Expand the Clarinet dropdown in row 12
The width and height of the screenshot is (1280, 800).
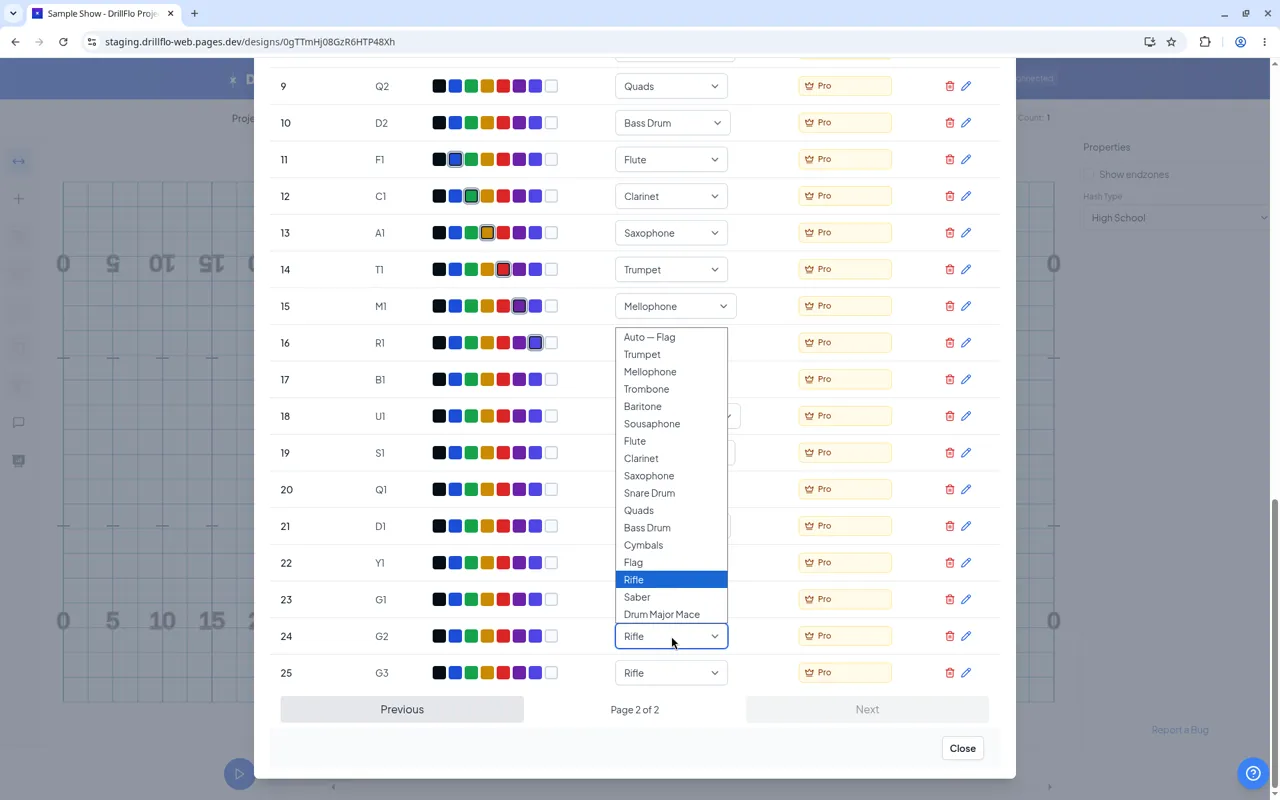(671, 196)
